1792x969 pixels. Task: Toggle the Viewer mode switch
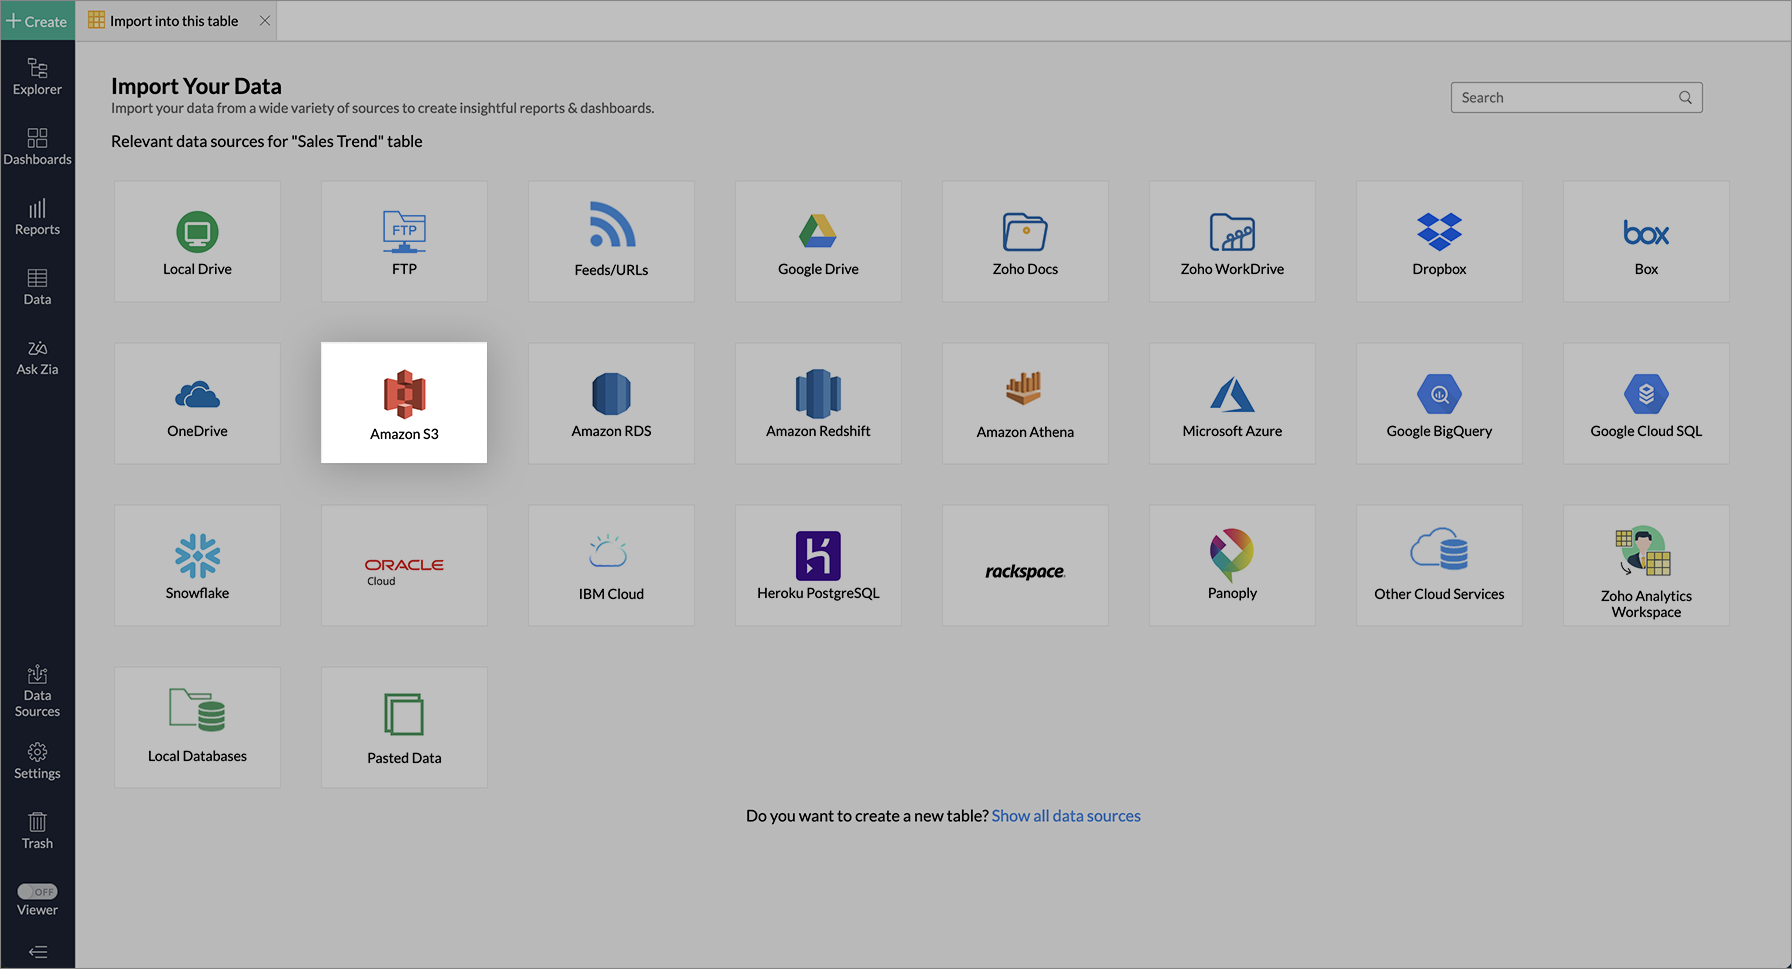[x=38, y=891]
